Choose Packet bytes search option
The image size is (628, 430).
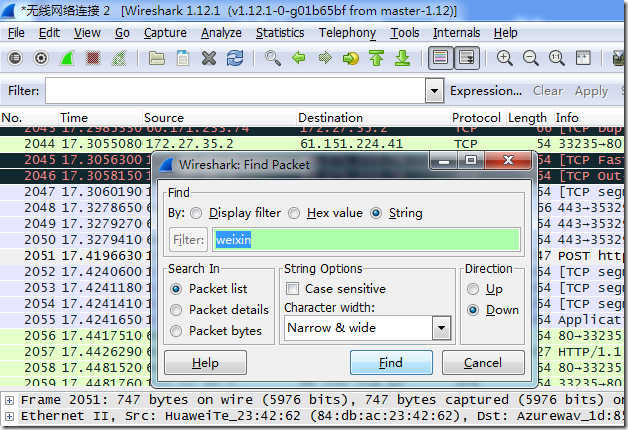(176, 331)
